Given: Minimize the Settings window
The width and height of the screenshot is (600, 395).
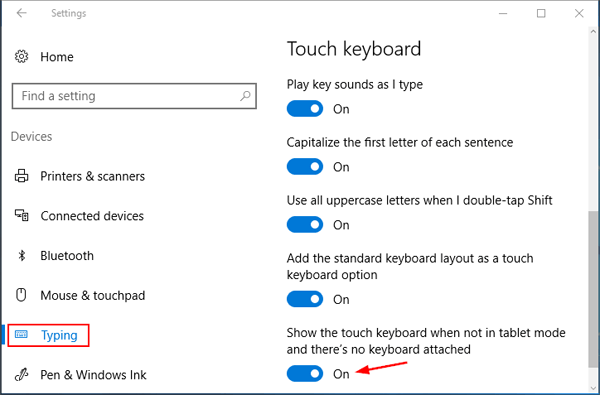Looking at the screenshot, I should click(503, 13).
